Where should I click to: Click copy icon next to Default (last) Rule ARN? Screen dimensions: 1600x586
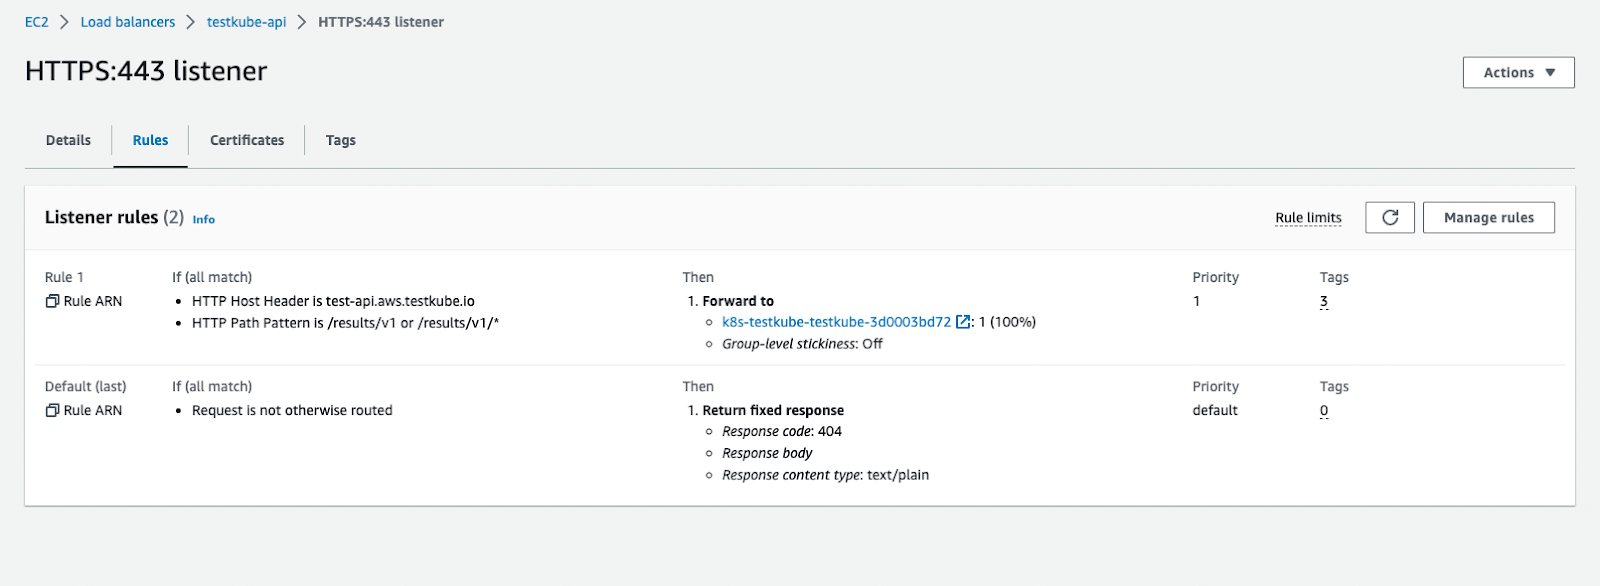[x=51, y=410]
